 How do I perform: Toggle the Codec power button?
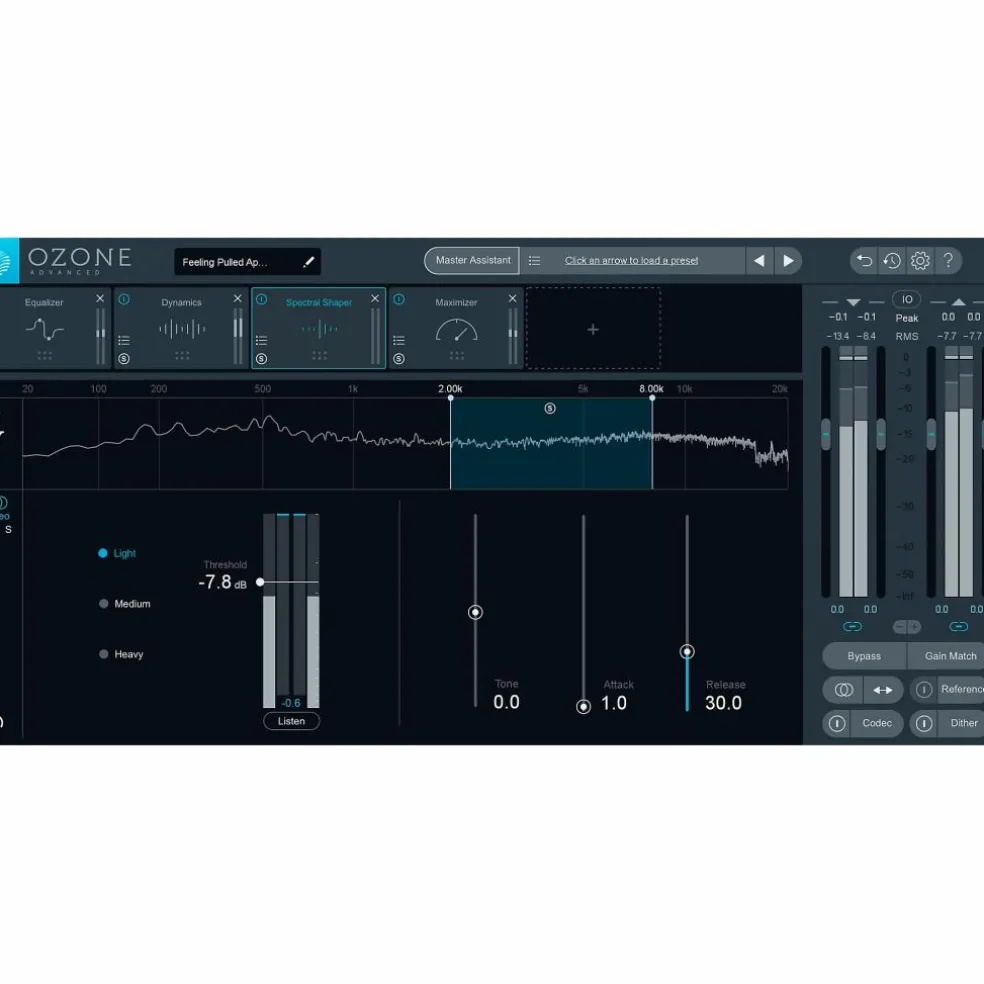click(837, 724)
